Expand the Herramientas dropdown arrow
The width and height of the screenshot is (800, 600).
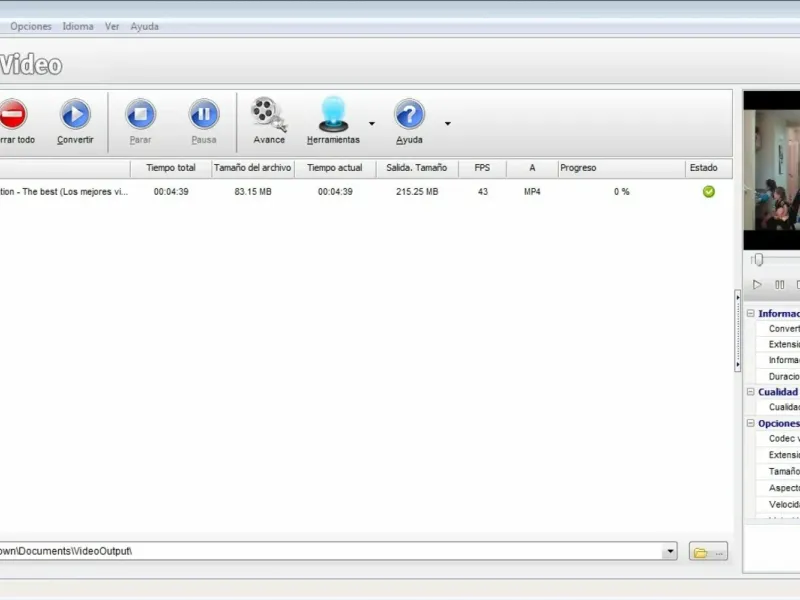[x=372, y=123]
